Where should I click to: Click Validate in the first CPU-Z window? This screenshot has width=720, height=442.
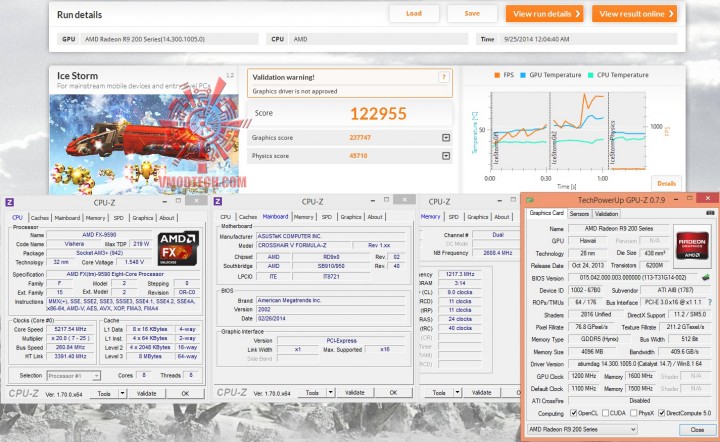click(x=146, y=393)
